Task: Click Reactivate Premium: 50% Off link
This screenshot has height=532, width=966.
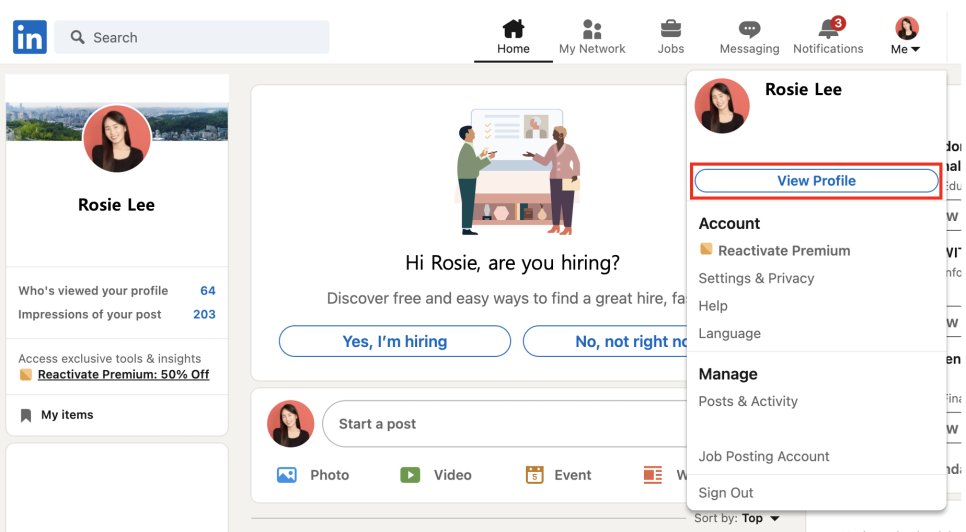Action: click(x=123, y=374)
